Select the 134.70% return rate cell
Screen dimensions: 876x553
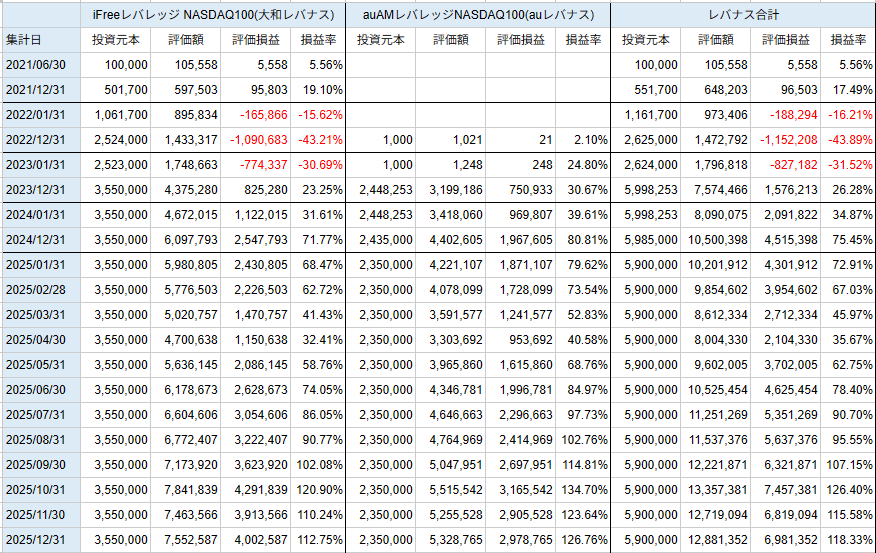(582, 490)
